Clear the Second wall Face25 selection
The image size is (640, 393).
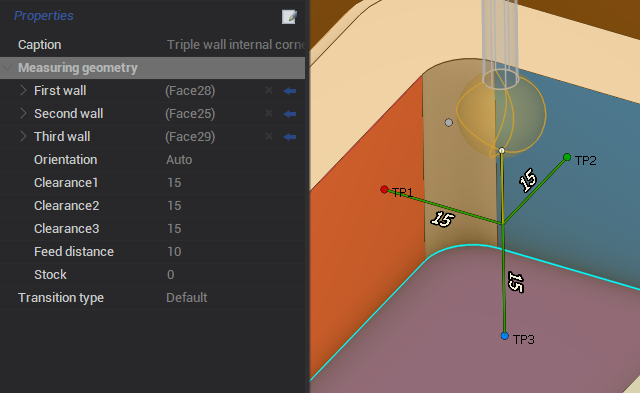(269, 113)
